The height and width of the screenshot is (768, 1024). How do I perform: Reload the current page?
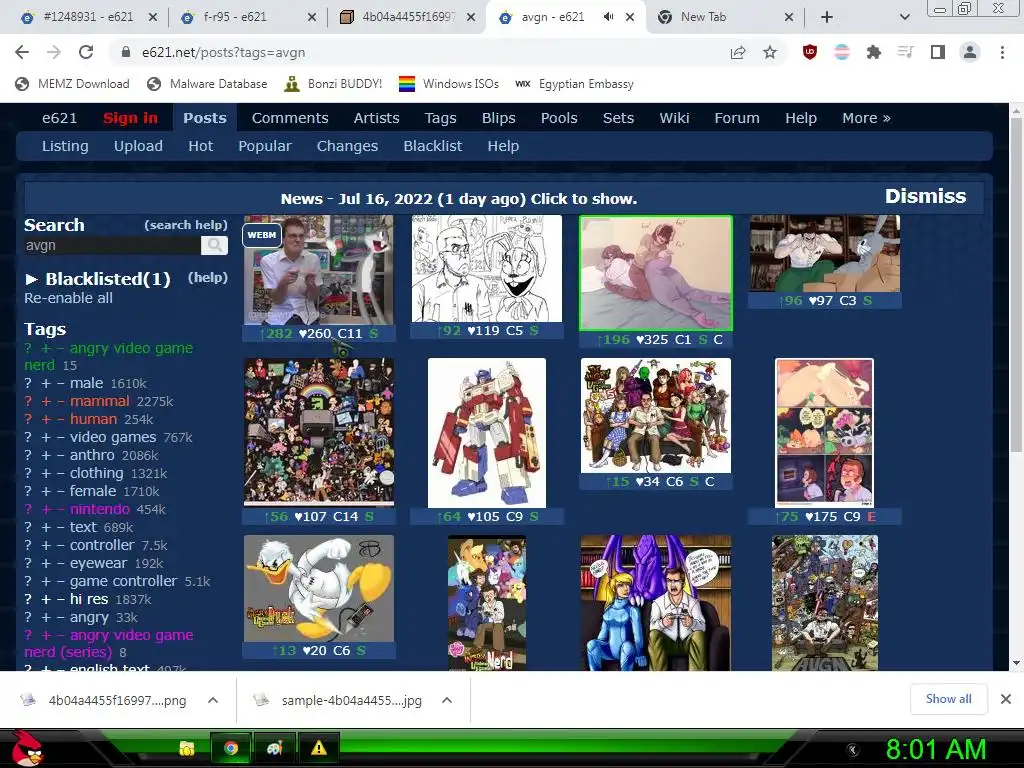(x=86, y=52)
